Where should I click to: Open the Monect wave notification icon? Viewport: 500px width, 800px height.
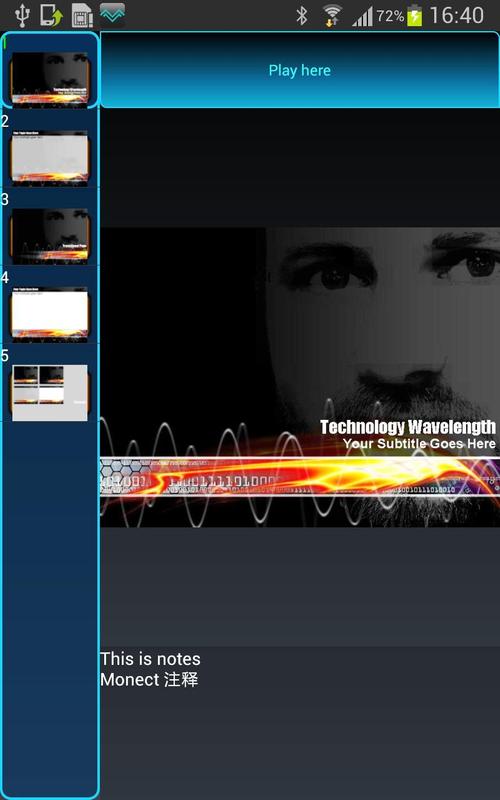(112, 15)
